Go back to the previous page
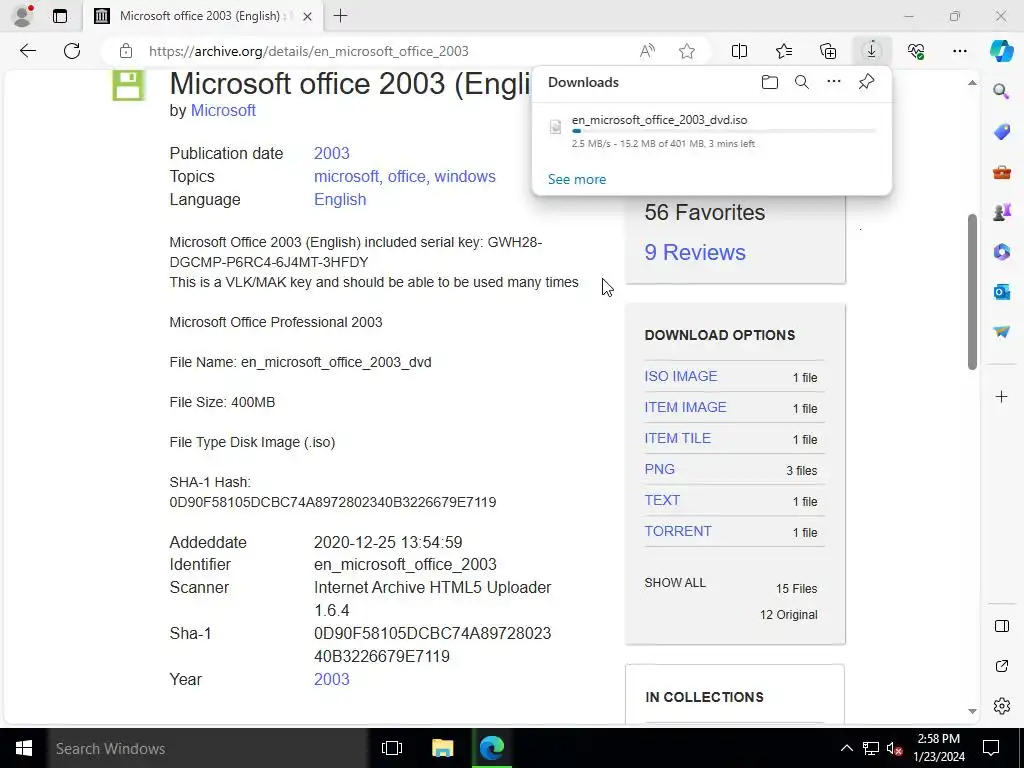 (x=27, y=51)
